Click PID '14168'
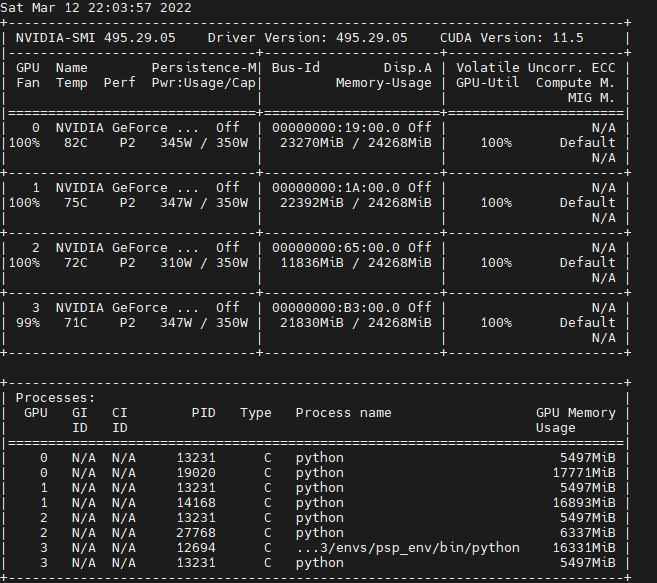This screenshot has height=583, width=657. click(196, 503)
